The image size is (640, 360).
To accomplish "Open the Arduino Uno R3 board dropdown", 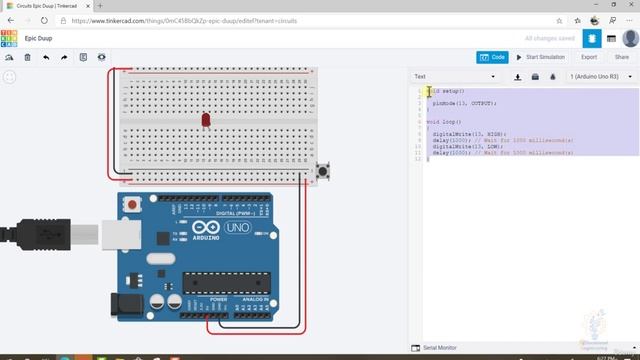I will (601, 77).
